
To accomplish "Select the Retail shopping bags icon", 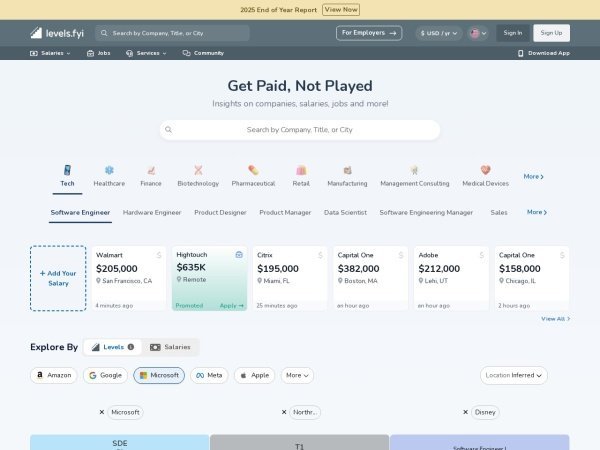I will [301, 170].
